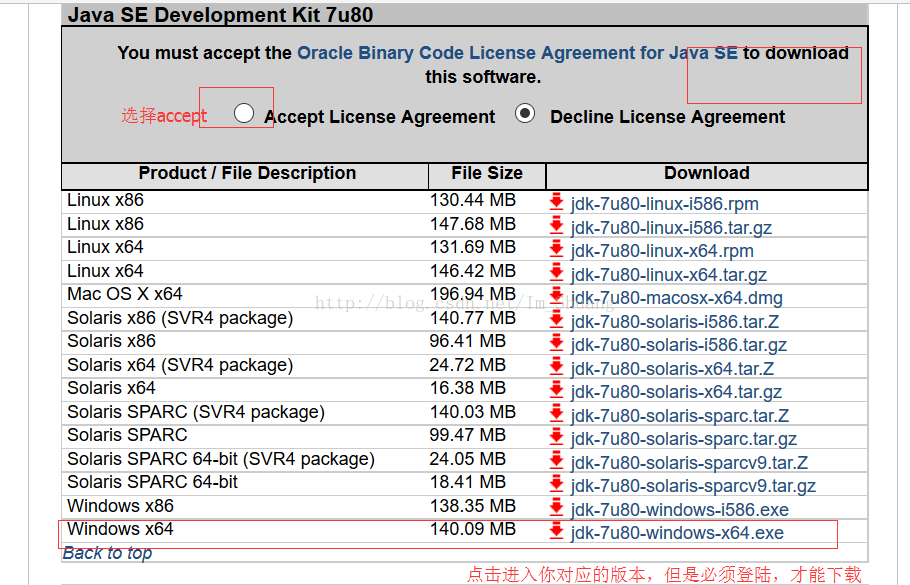Click the 196.94 MB file size
The width and height of the screenshot is (910, 585).
point(472,294)
